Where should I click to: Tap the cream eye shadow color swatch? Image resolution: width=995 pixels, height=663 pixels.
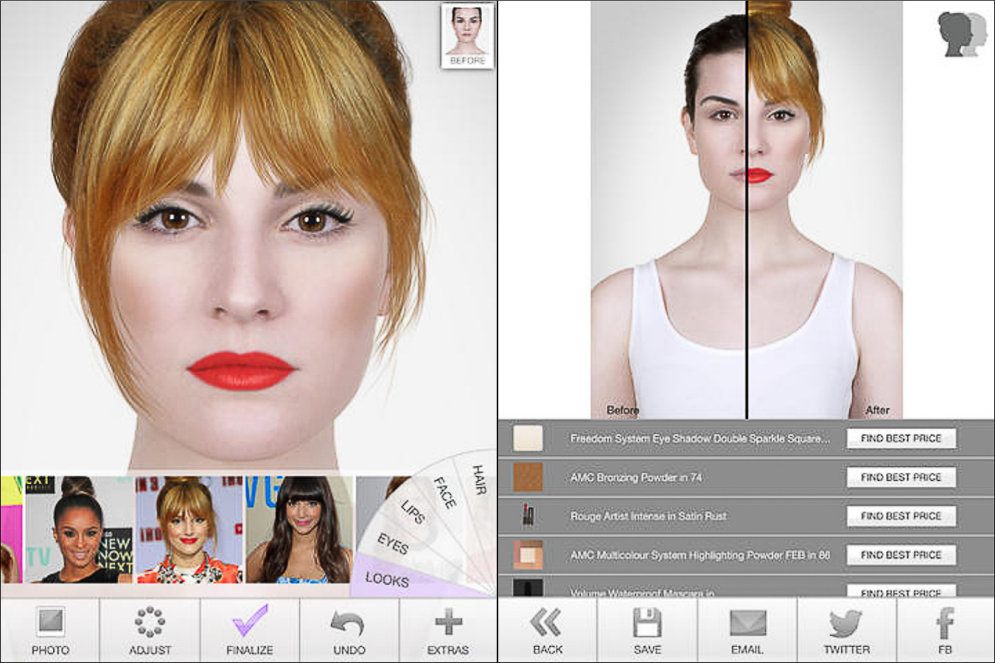(528, 438)
